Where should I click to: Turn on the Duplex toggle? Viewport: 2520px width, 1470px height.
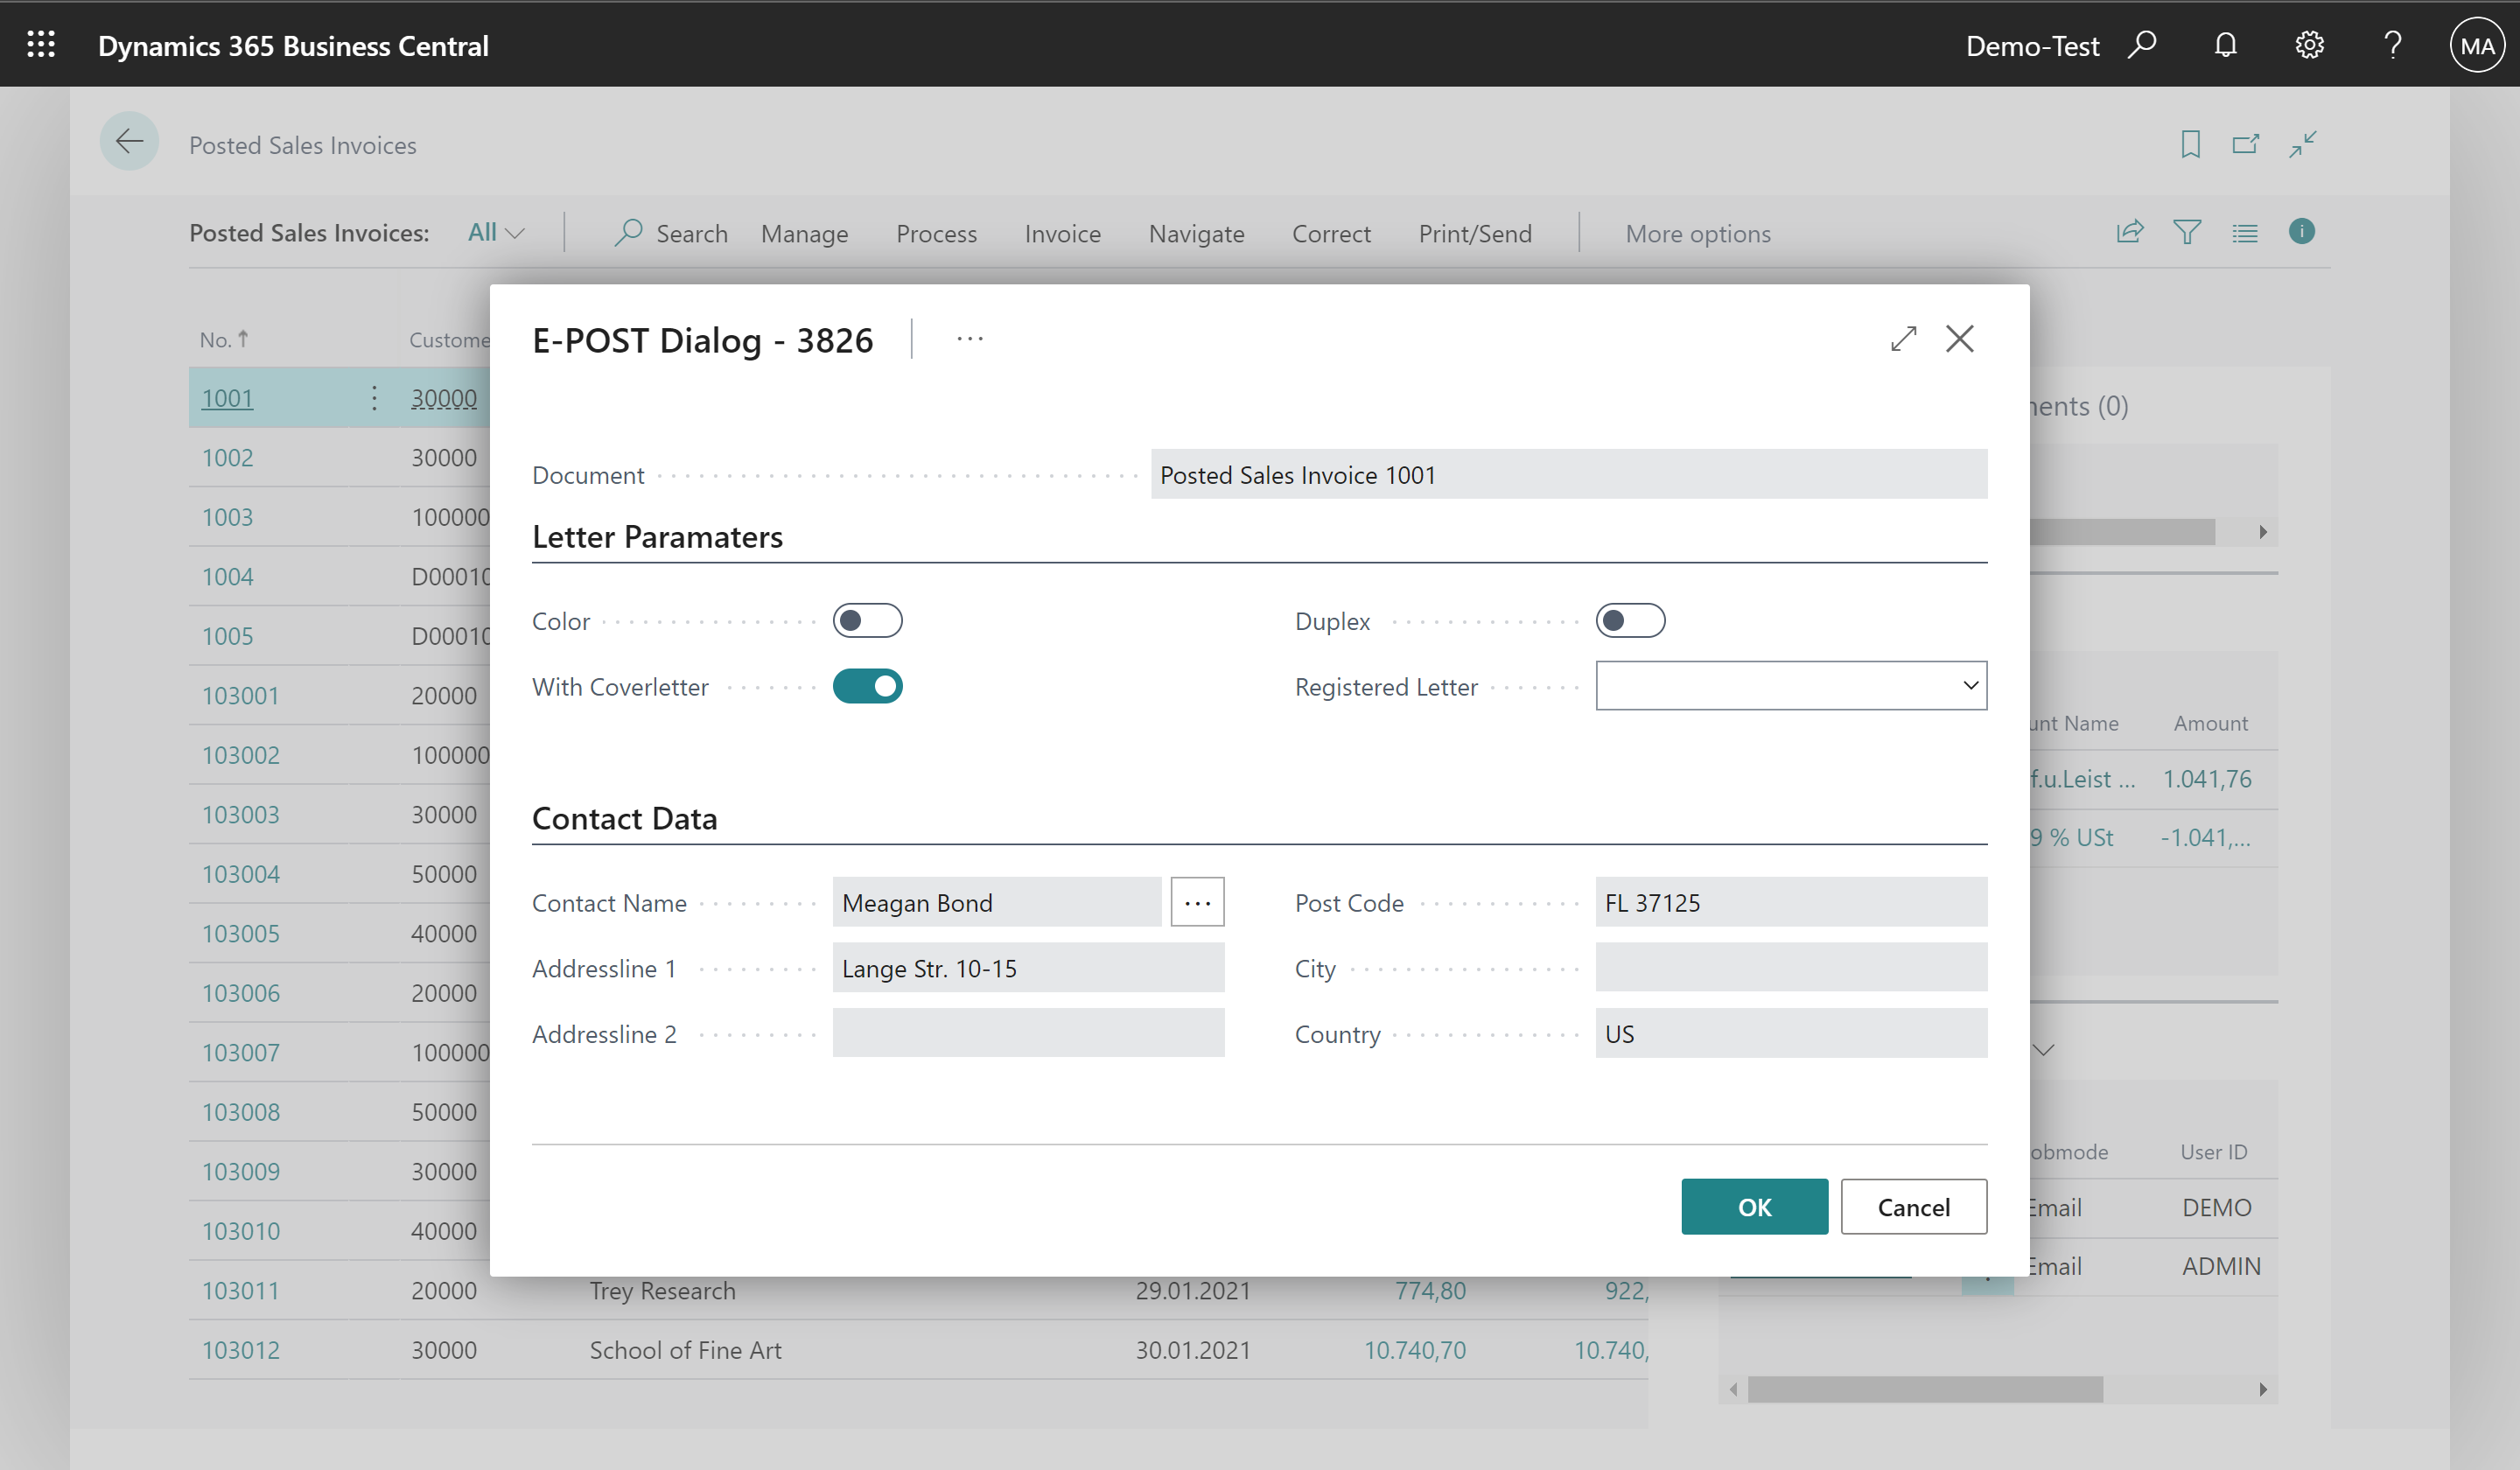(x=1630, y=621)
